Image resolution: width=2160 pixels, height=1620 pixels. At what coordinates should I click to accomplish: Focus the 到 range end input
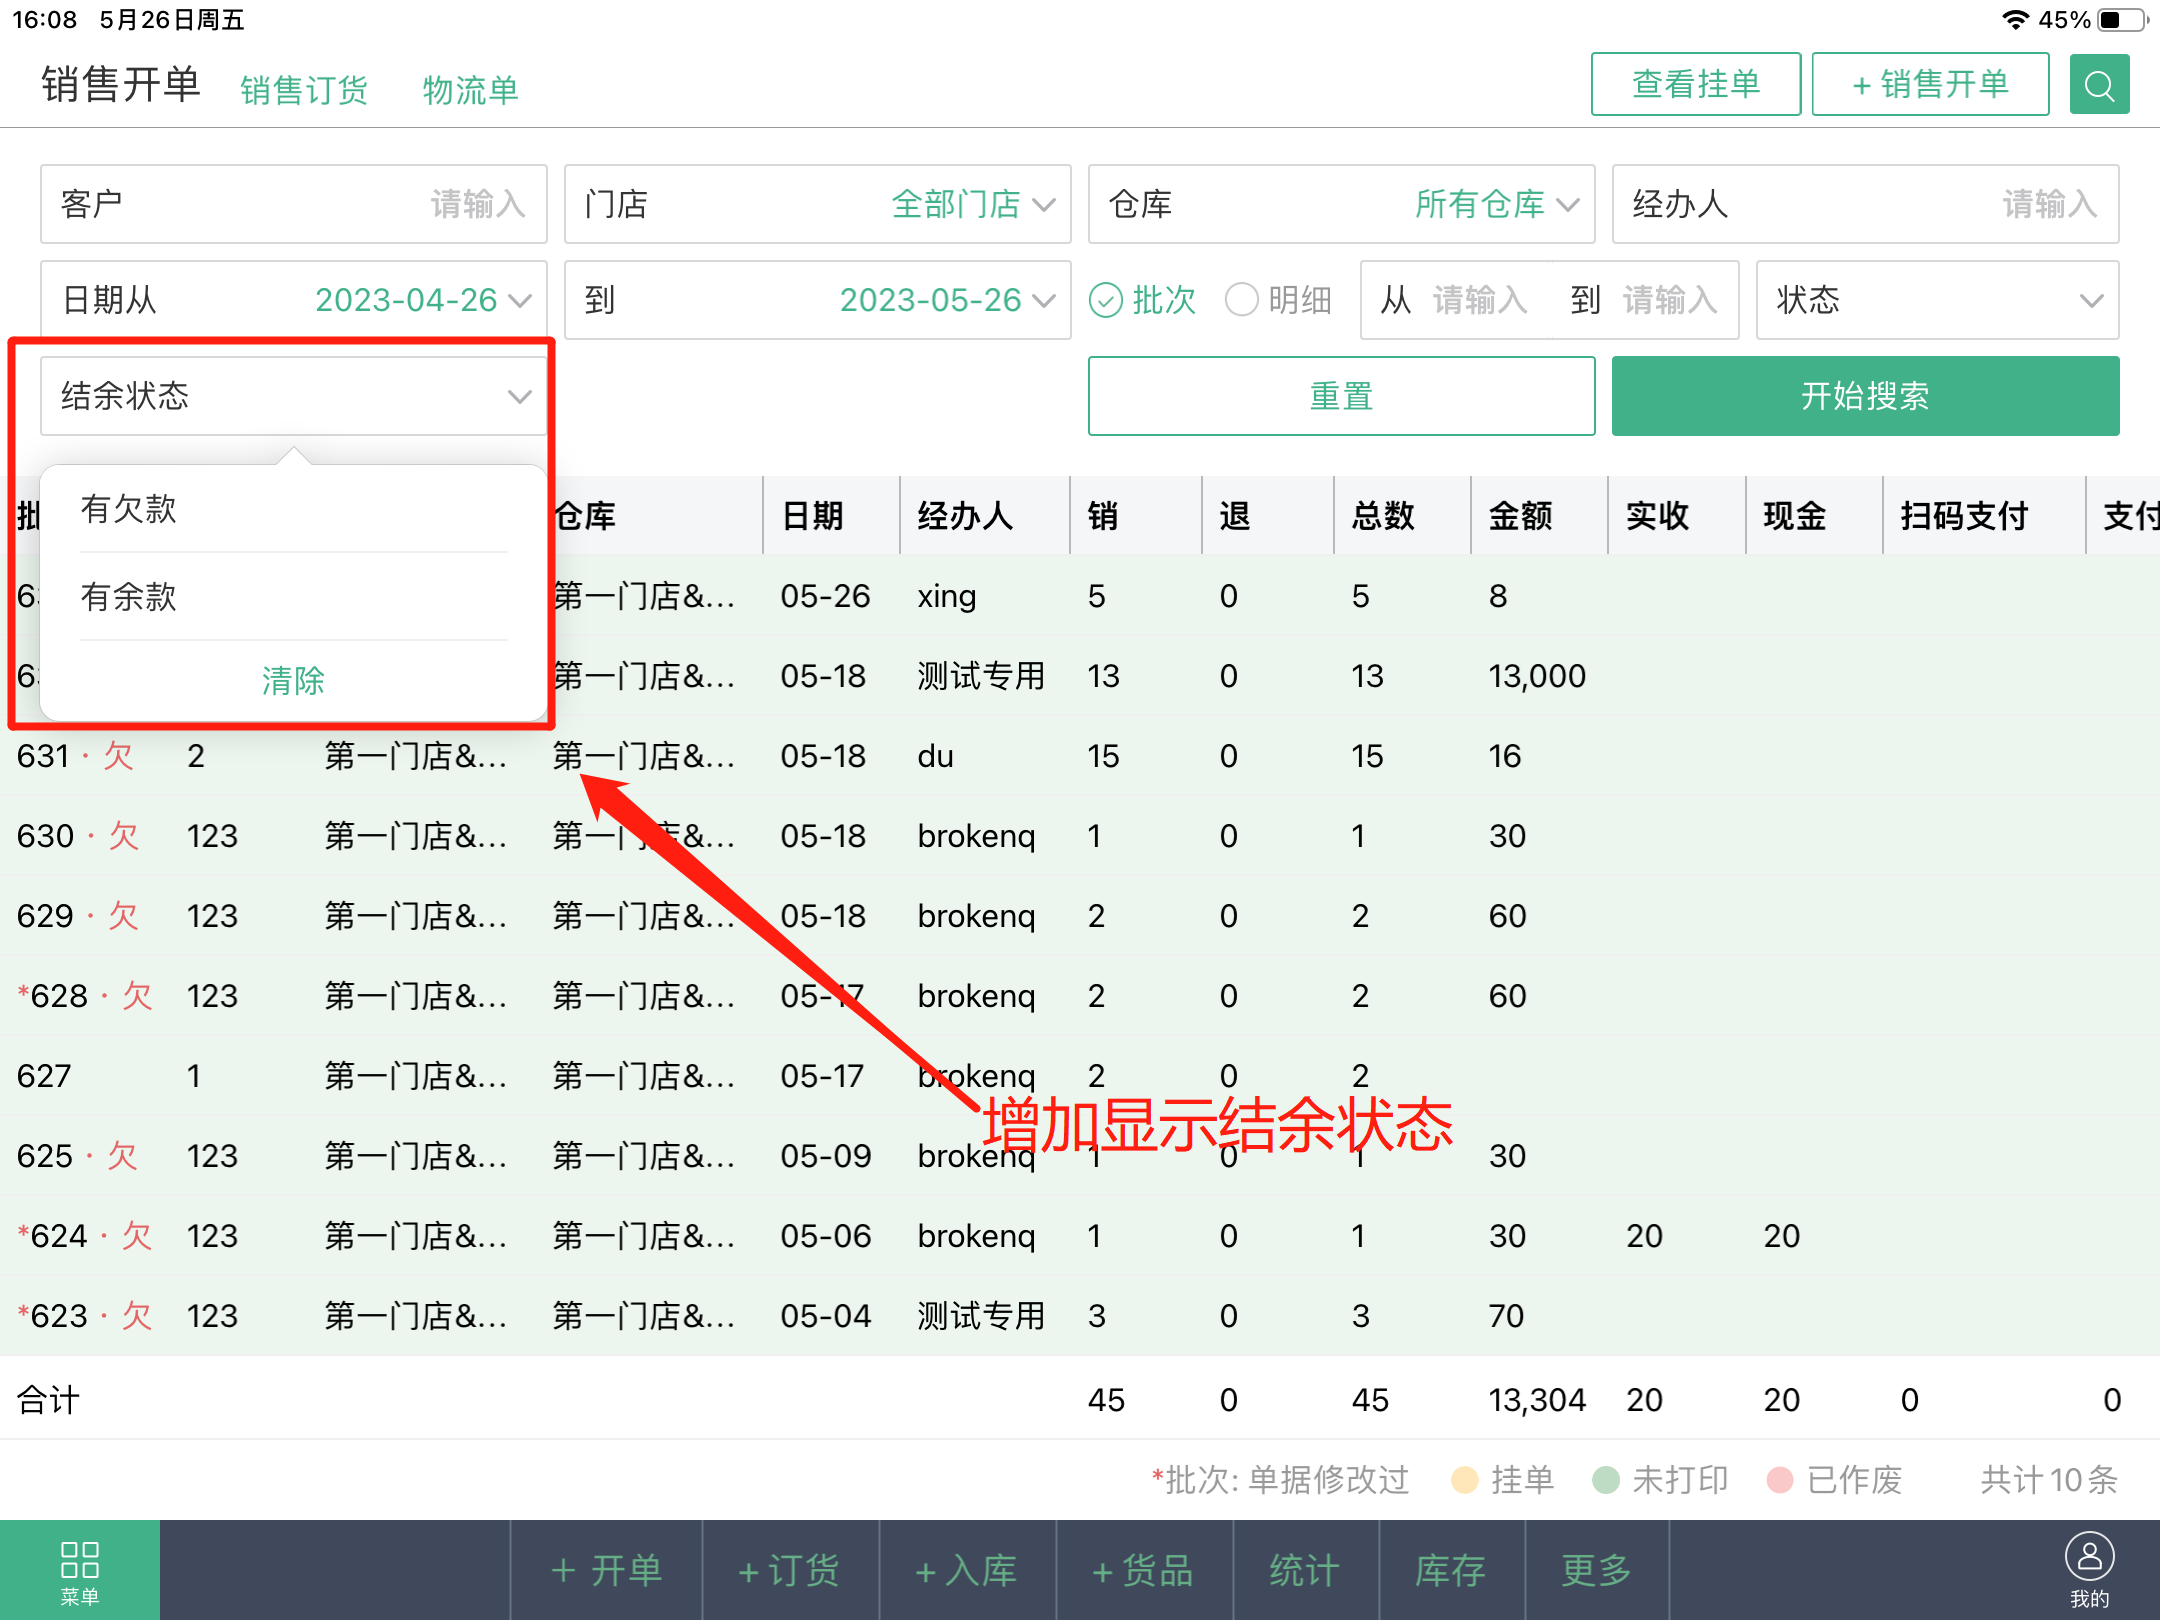click(x=1670, y=300)
